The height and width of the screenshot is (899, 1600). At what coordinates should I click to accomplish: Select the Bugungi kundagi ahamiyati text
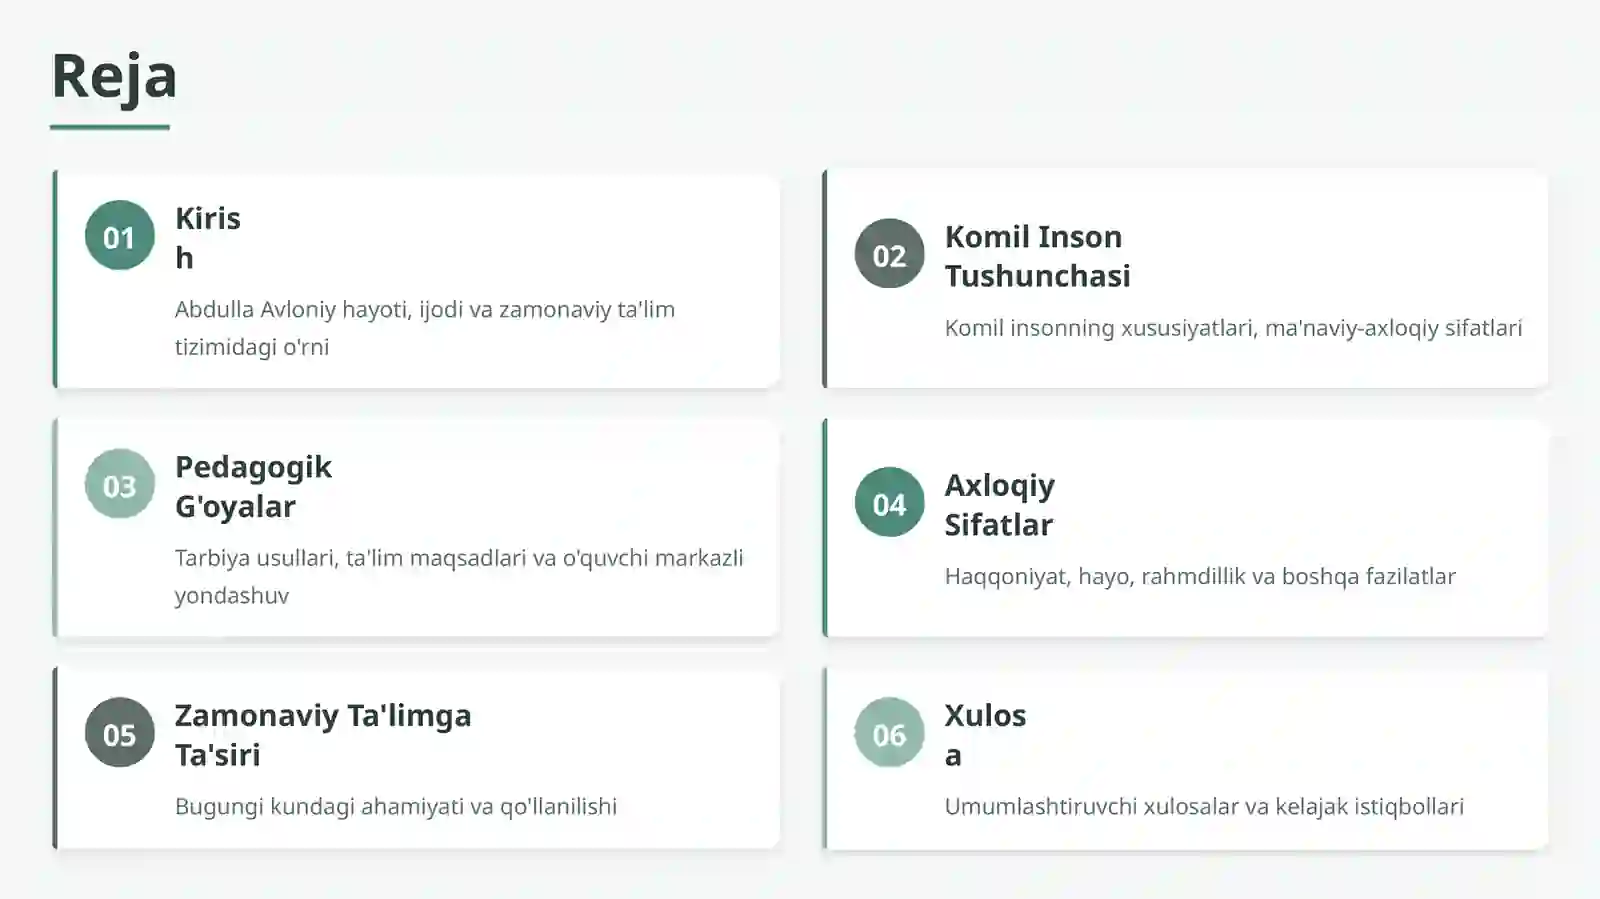tap(396, 806)
